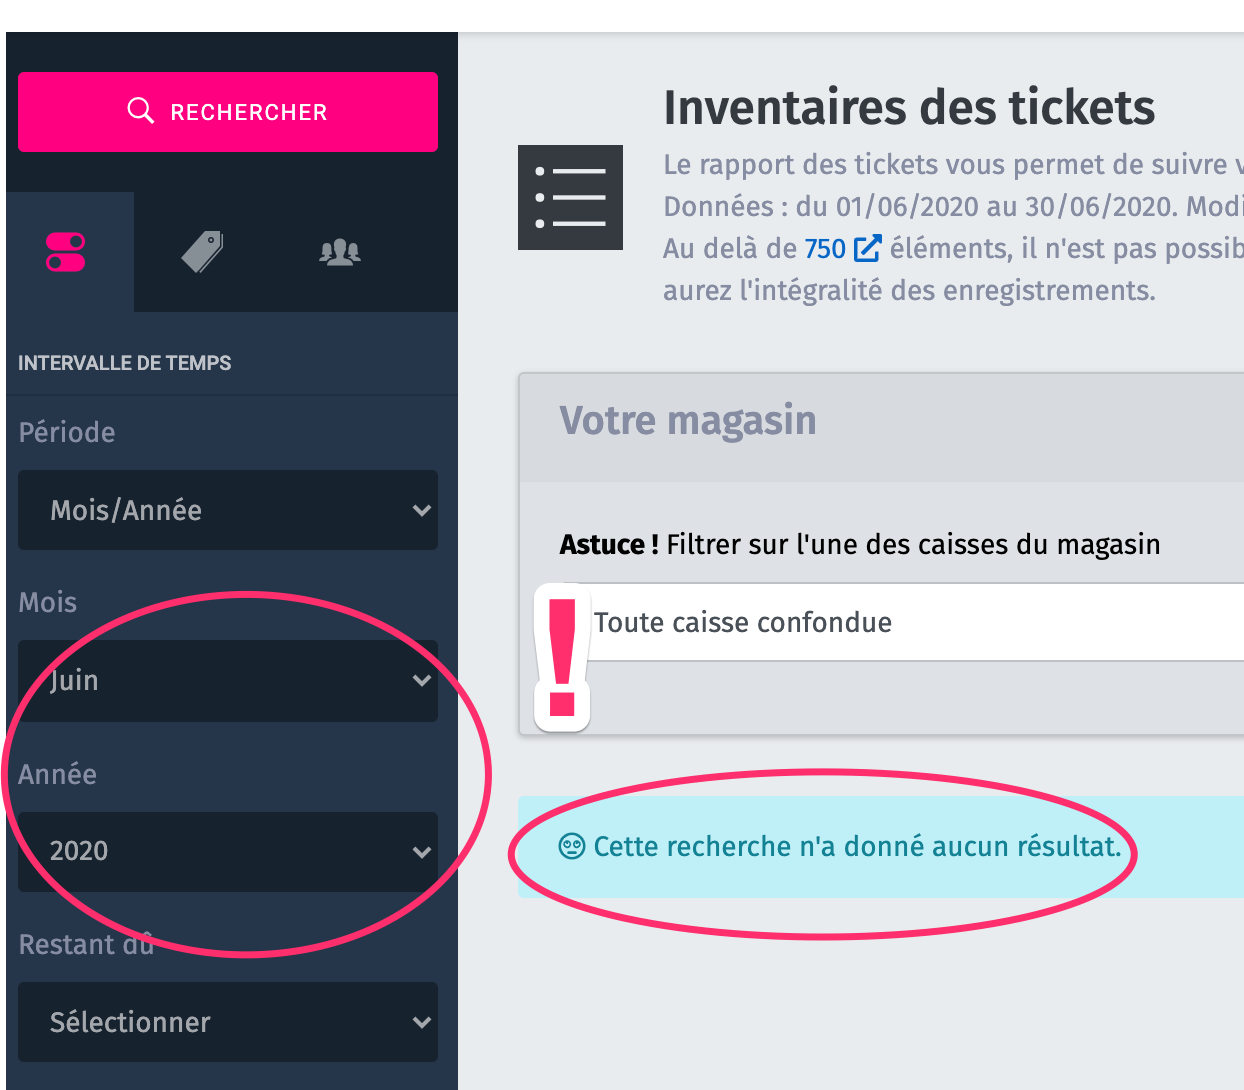The image size is (1244, 1090).
Task: Open the users group tab
Action: [x=340, y=252]
